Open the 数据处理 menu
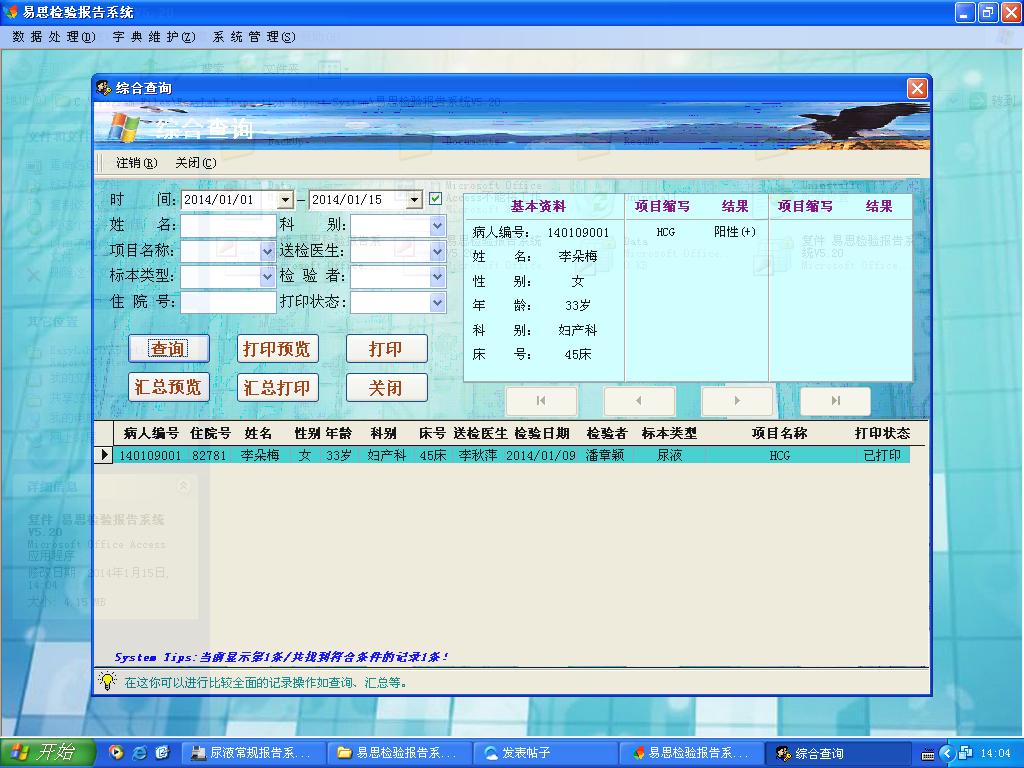This screenshot has height=768, width=1024. pos(54,37)
